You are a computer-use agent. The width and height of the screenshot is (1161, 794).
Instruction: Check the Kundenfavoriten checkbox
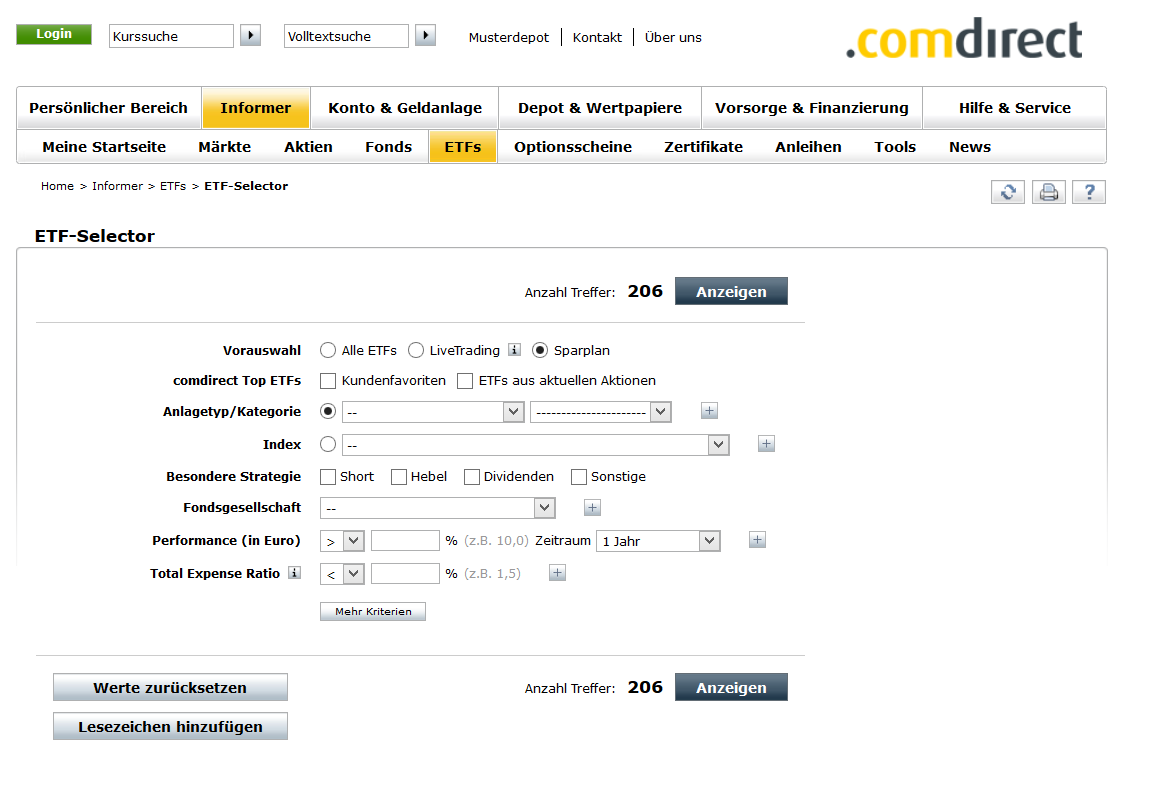point(328,381)
